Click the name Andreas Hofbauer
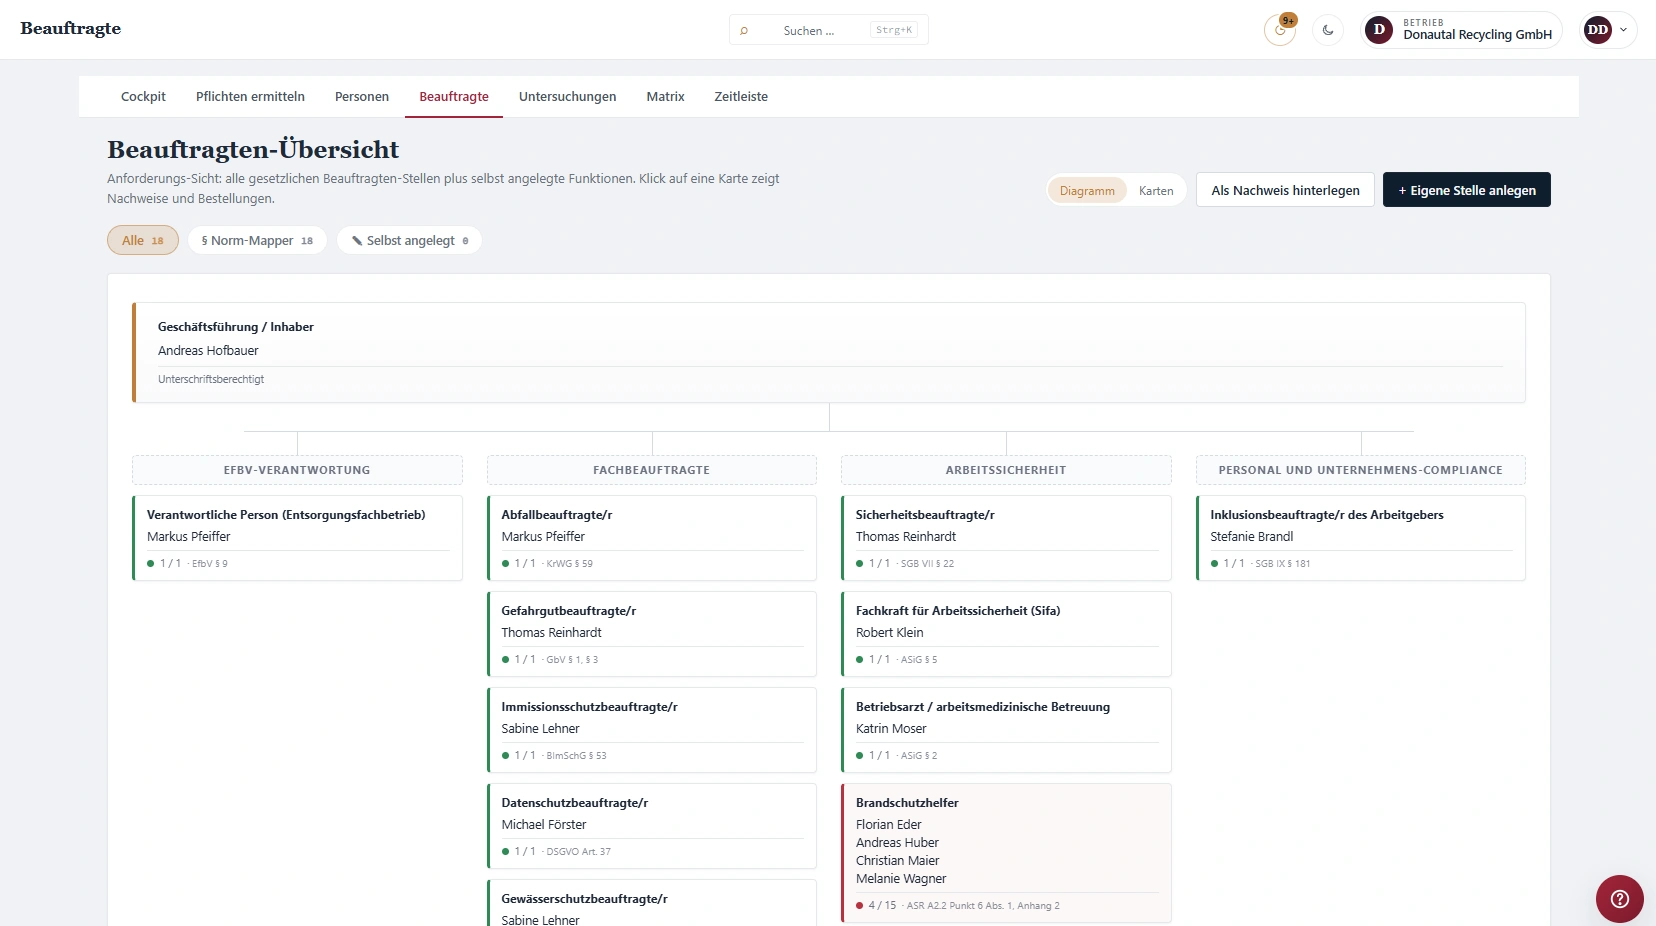Viewport: 1656px width, 926px height. point(208,351)
